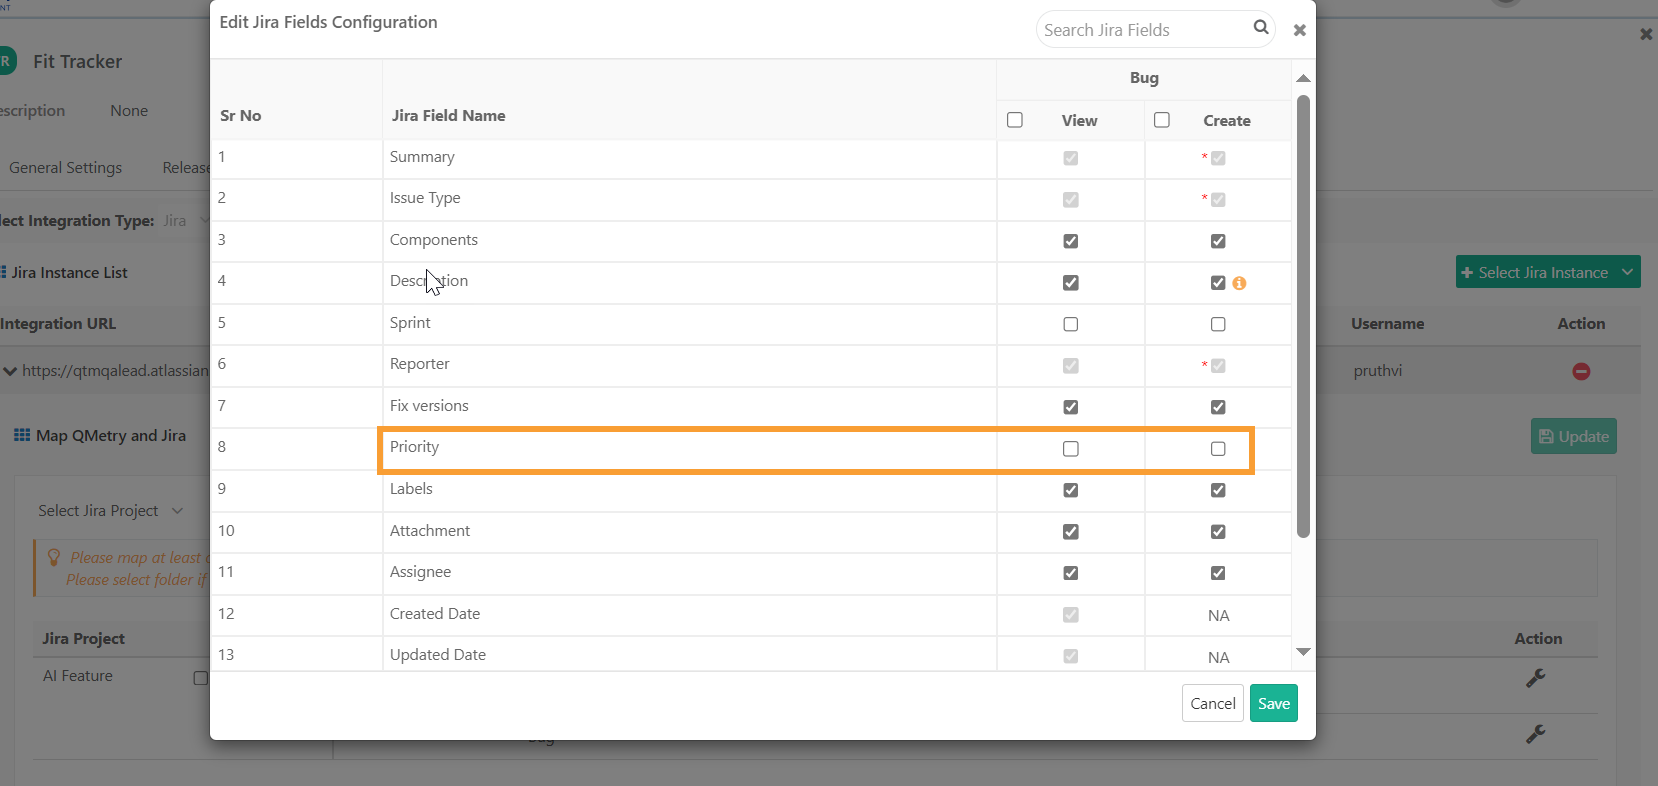Switch to the General Settings tab
1658x786 pixels.
[x=66, y=168]
